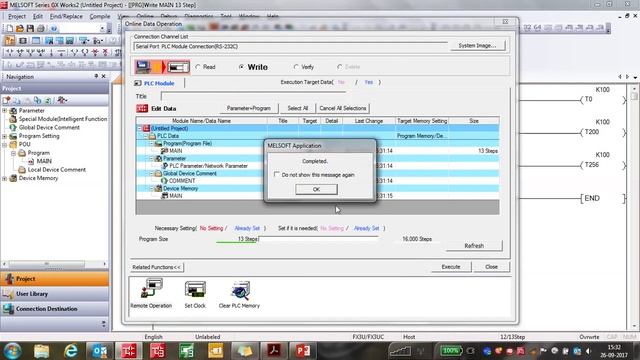Click the Print toolbar icon
Image resolution: width=640 pixels, height=360 pixels.
[x=41, y=29]
